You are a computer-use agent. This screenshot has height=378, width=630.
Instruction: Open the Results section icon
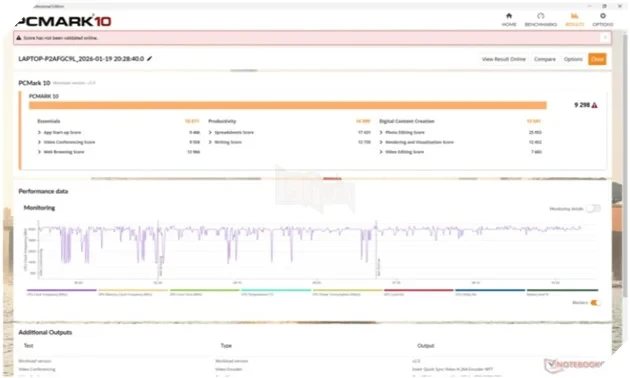[x=575, y=16]
